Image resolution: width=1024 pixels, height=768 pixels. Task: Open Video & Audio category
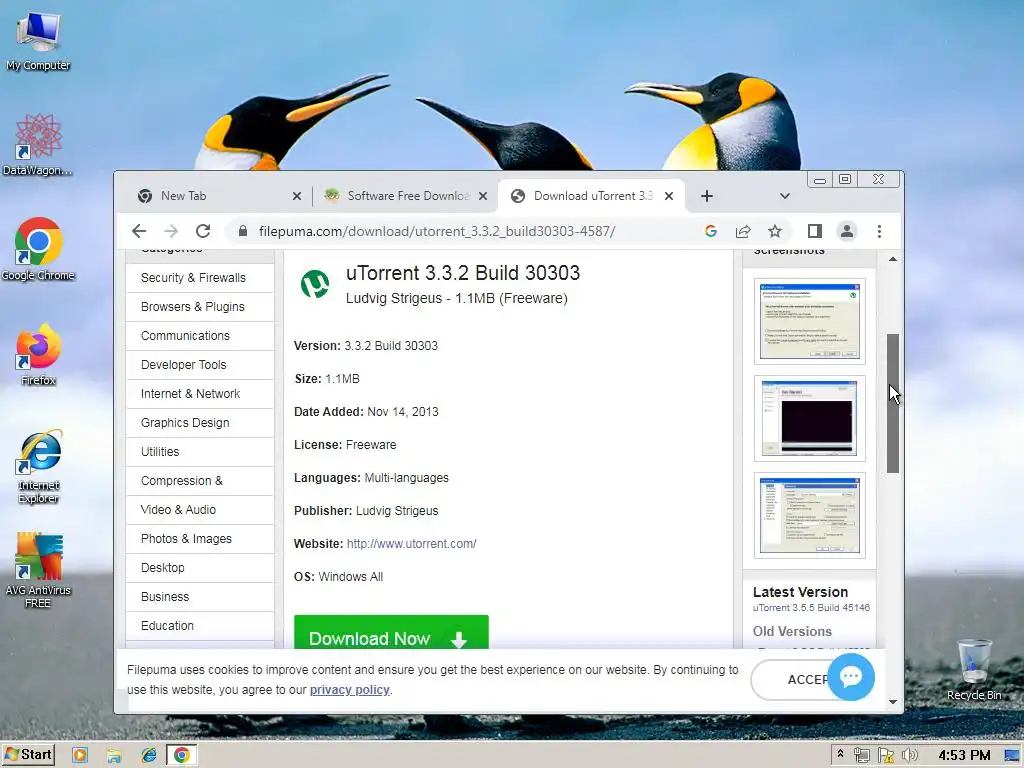(199, 510)
